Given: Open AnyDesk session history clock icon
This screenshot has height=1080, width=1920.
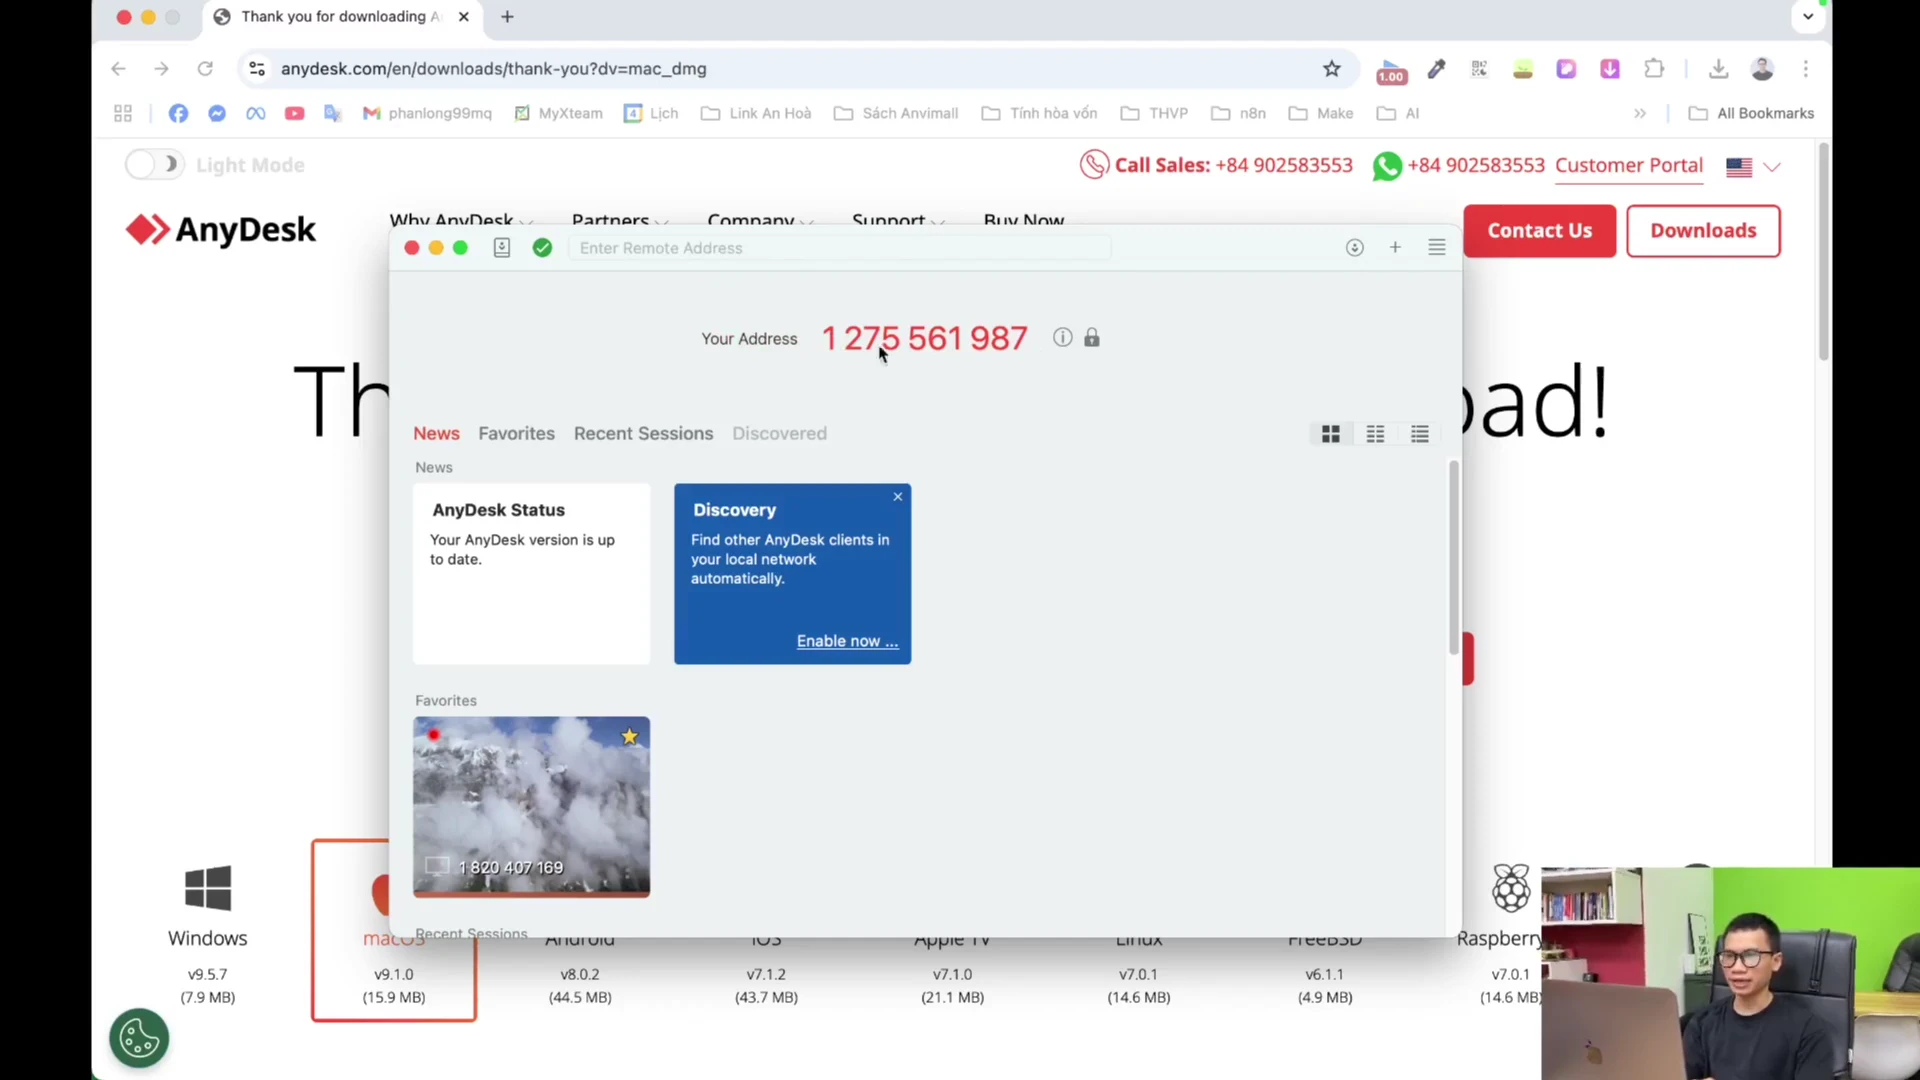Looking at the screenshot, I should [x=1354, y=247].
